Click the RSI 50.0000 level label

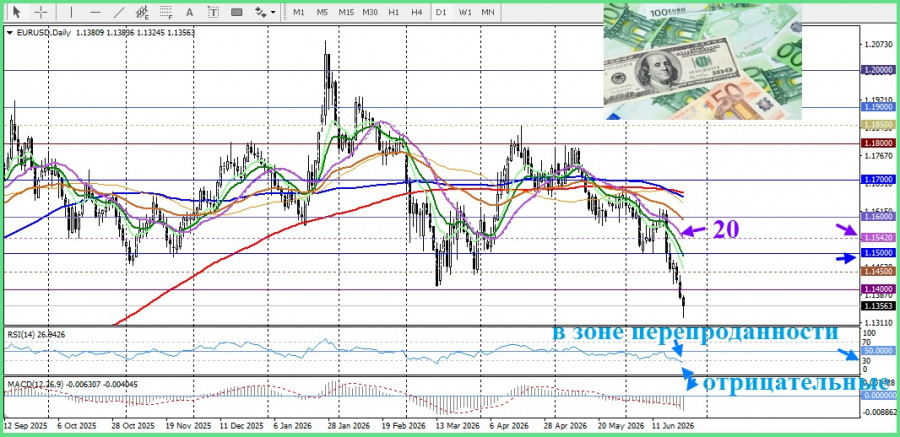[878, 351]
